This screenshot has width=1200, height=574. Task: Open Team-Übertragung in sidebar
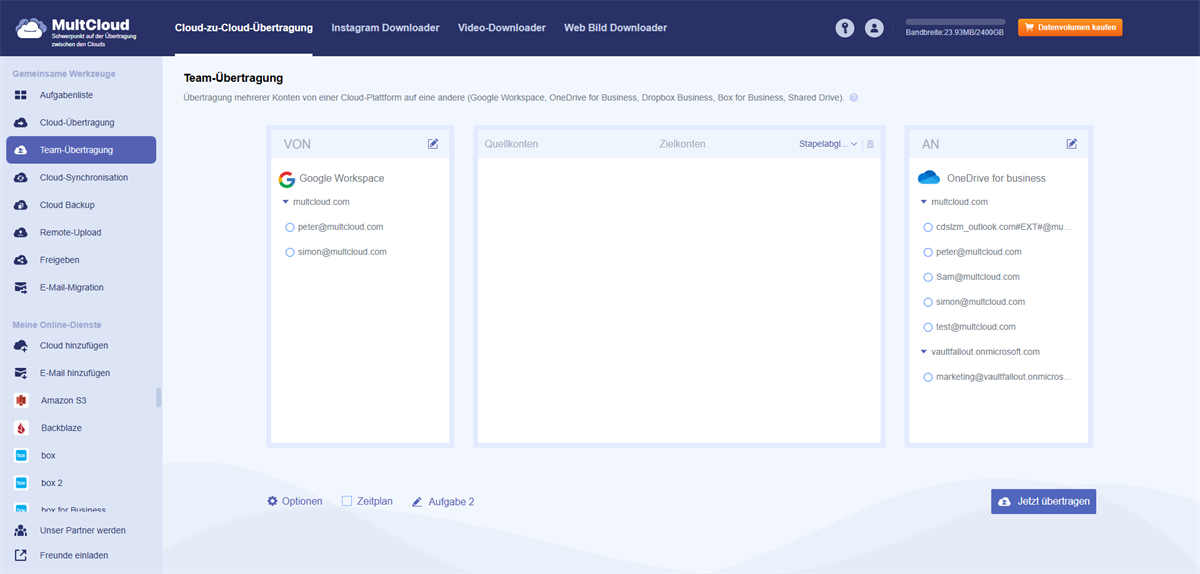(81, 150)
